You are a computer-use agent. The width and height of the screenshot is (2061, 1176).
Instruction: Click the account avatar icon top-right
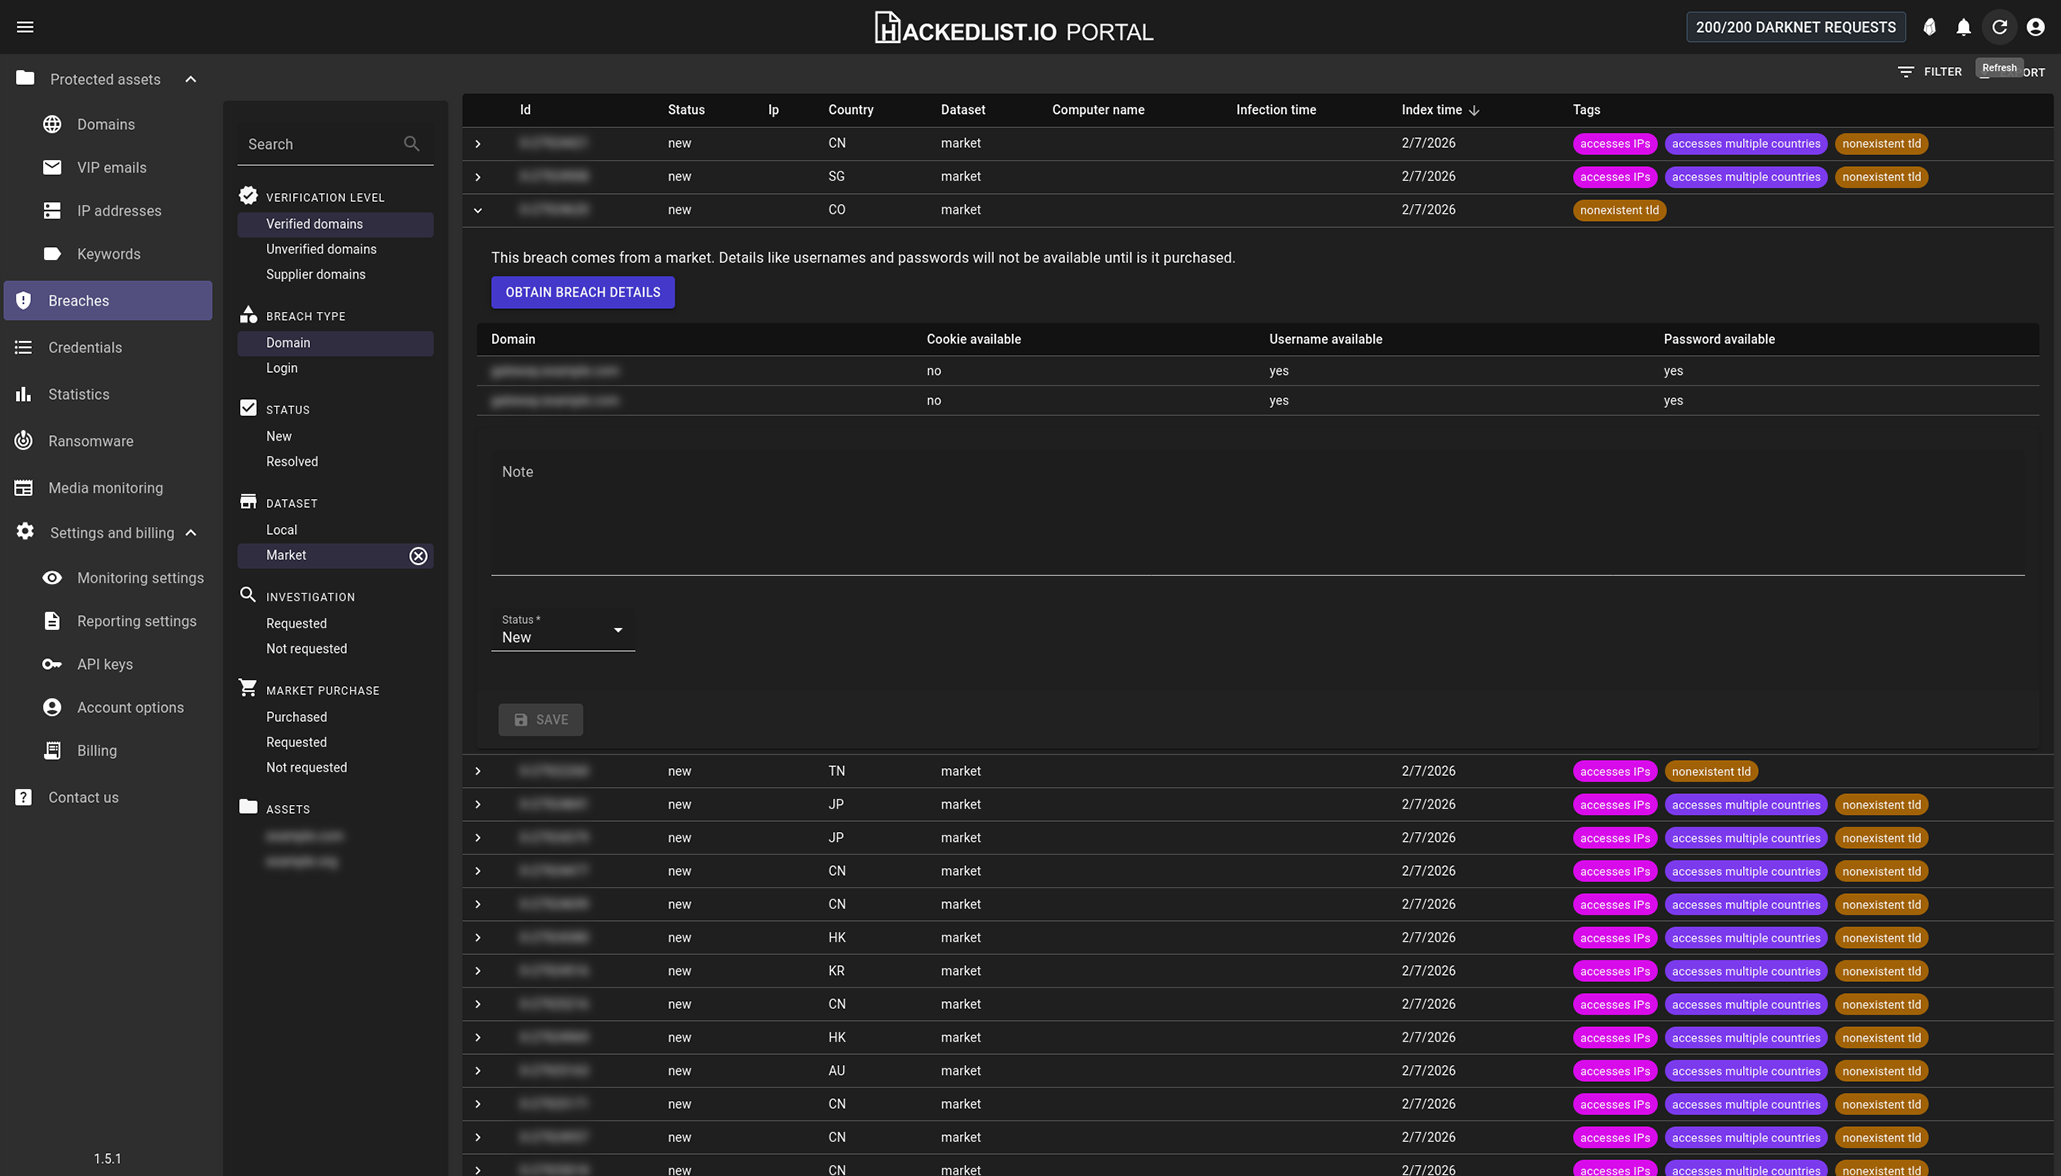pos(2035,27)
